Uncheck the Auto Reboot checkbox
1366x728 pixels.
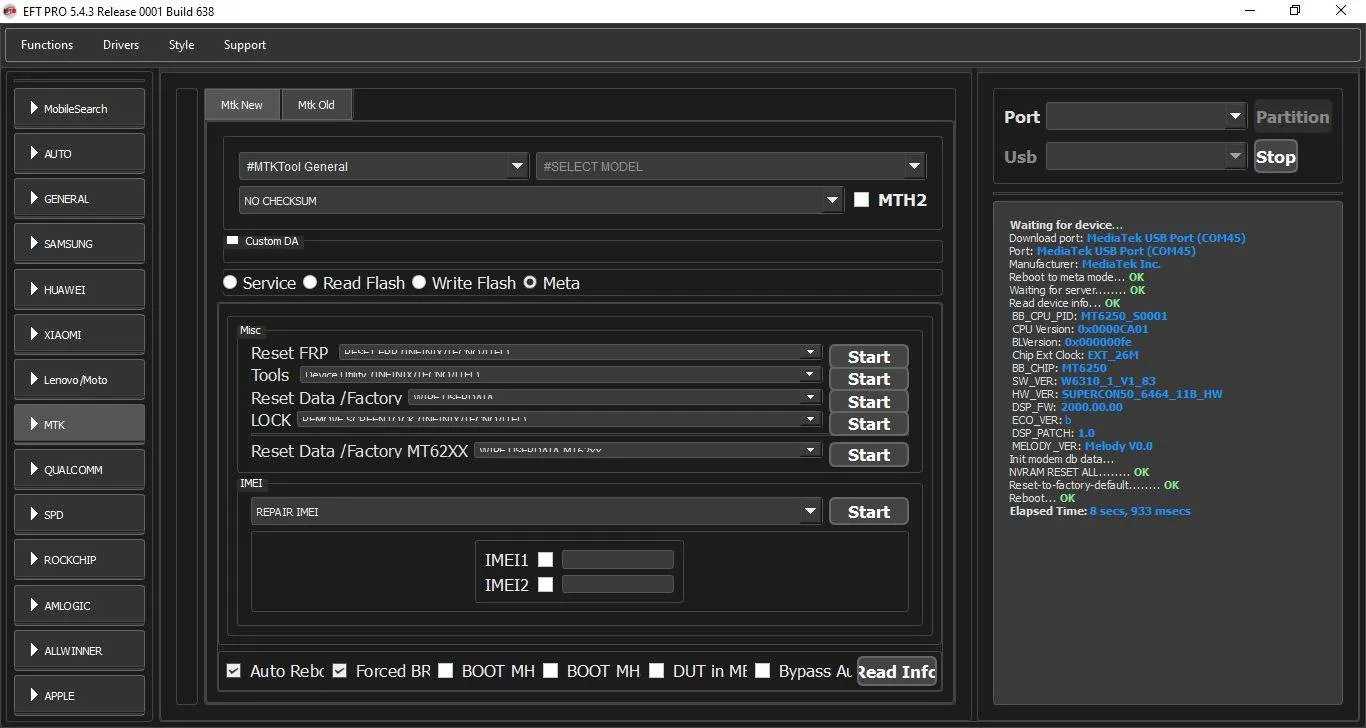(x=234, y=671)
